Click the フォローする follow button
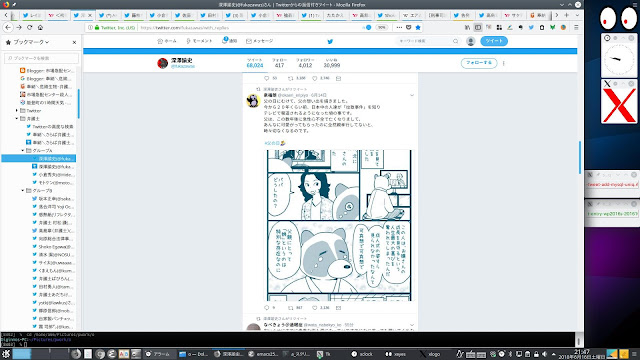640x360 pixels. [479, 63]
